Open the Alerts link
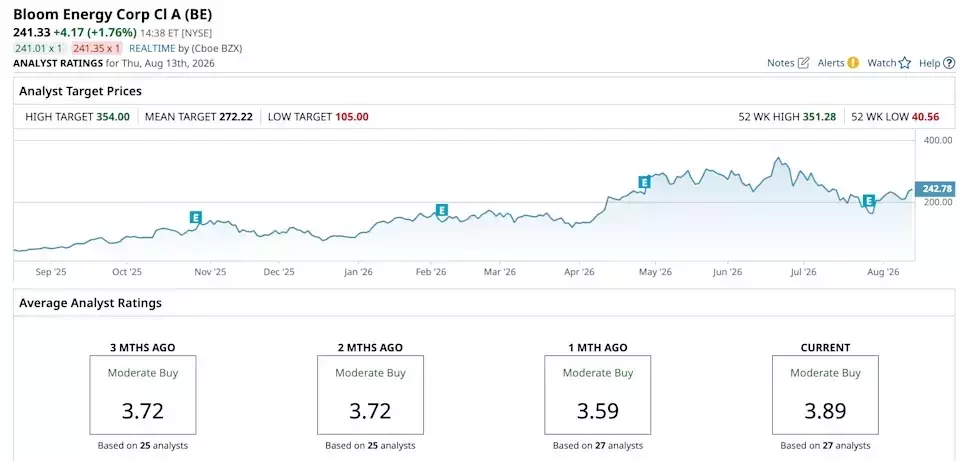Viewport: 960px width, 461px height. coord(831,63)
